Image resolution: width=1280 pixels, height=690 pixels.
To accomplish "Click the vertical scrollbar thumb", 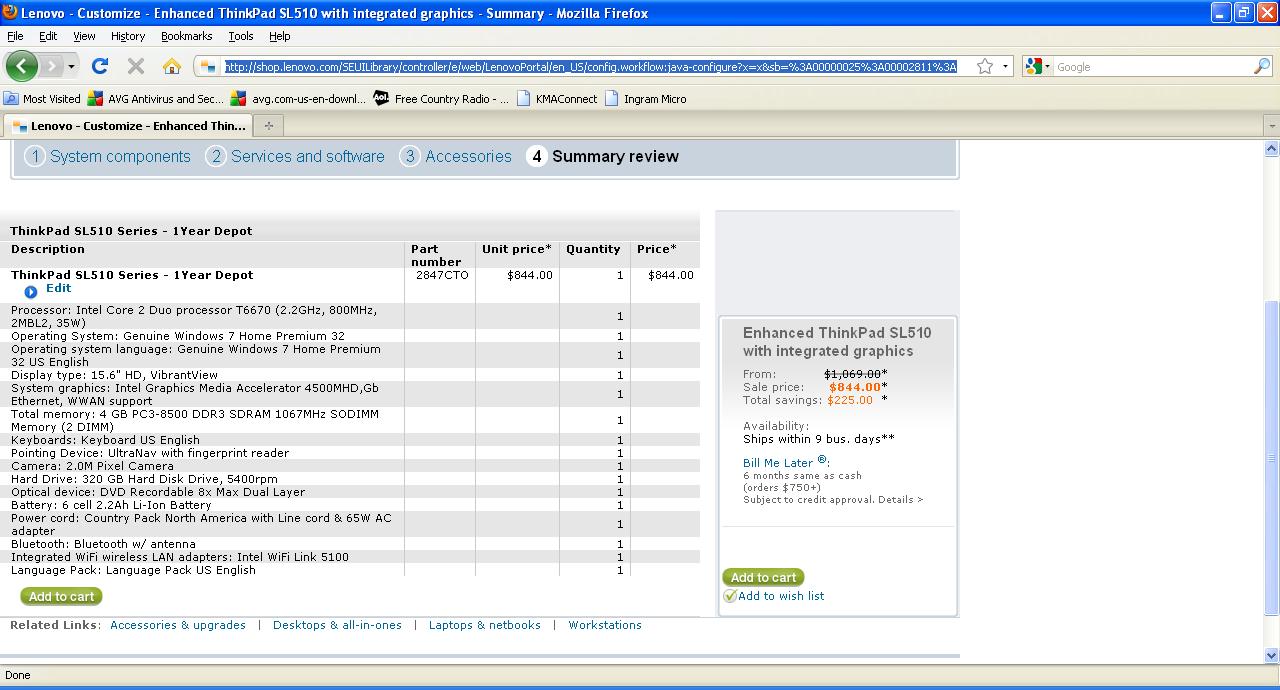I will coord(1271,457).
